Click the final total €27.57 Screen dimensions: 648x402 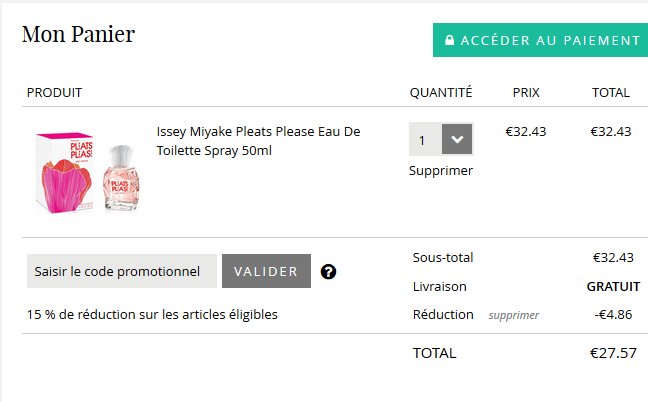(613, 352)
